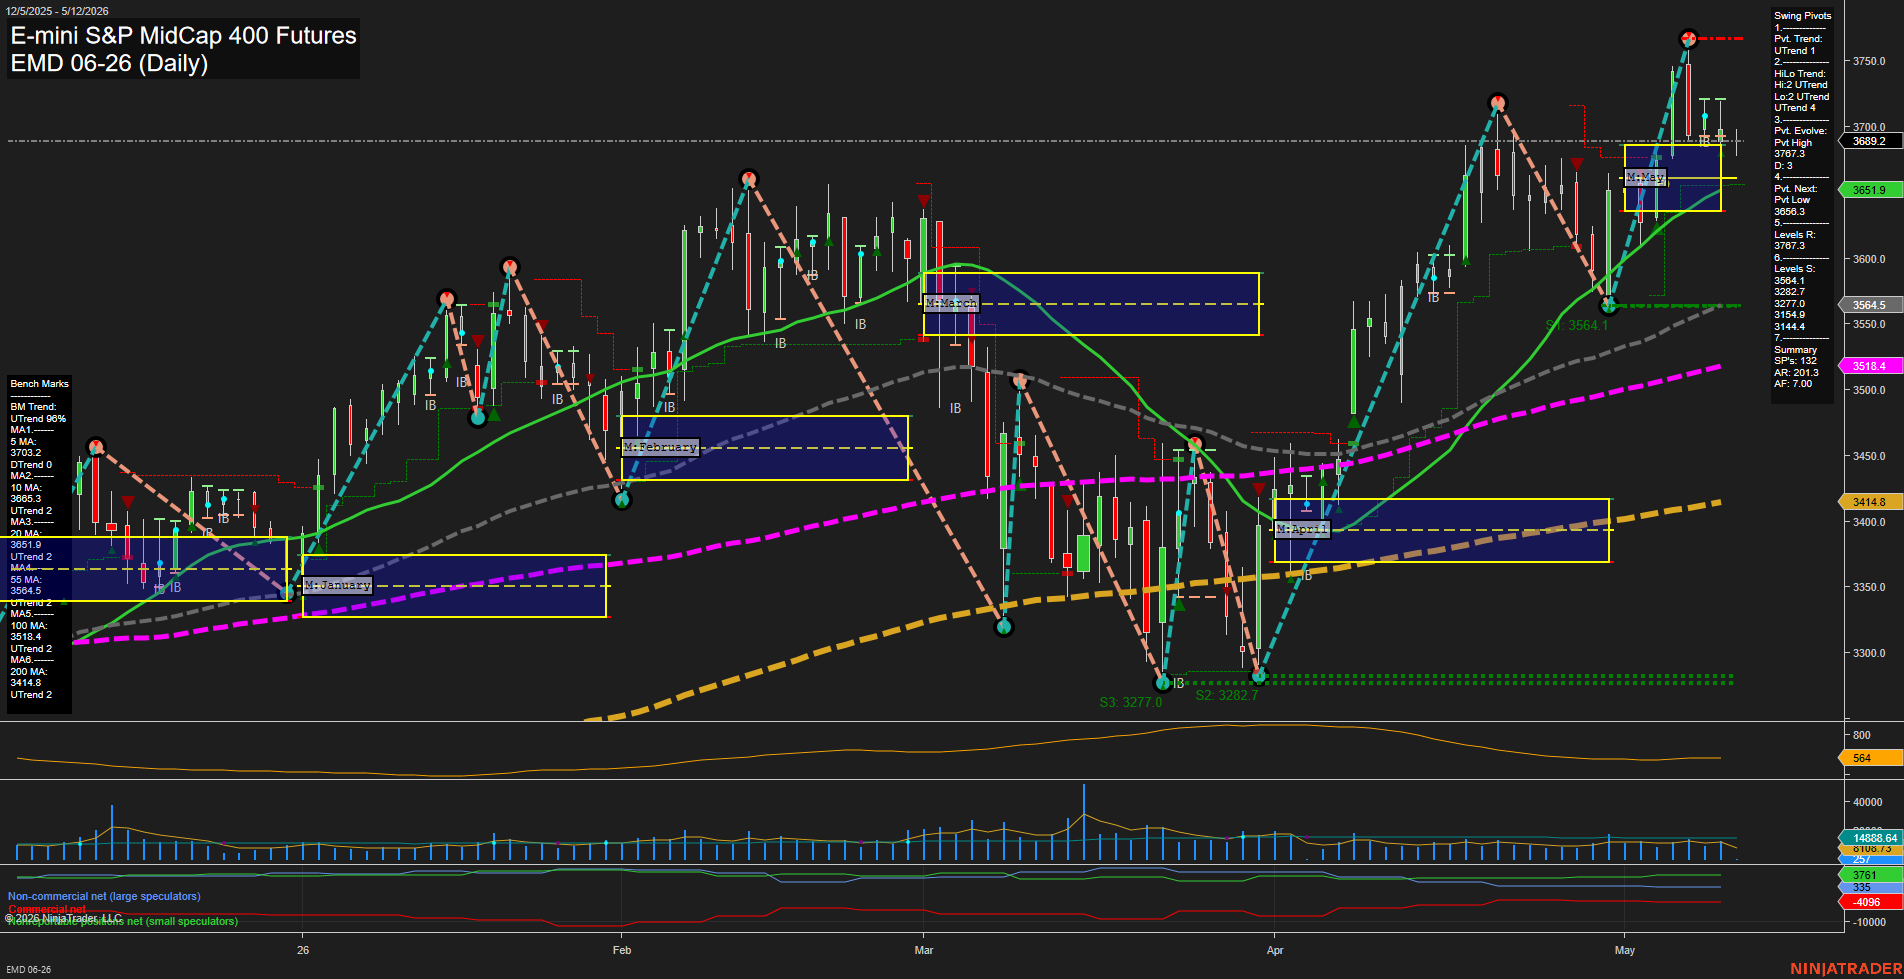Screen dimensions: 1904x979
Task: Select the M:March monthly range label
Action: coord(951,303)
